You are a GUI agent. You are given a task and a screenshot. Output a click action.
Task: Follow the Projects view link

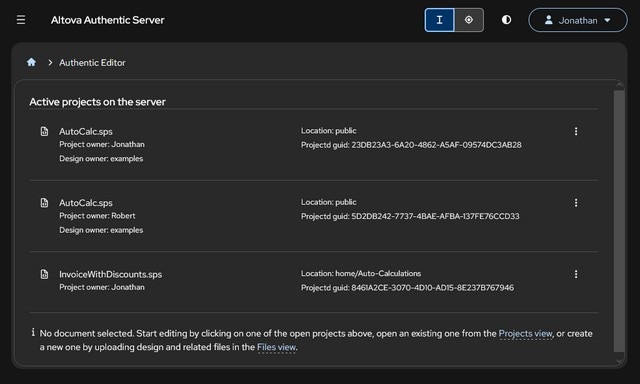525,333
